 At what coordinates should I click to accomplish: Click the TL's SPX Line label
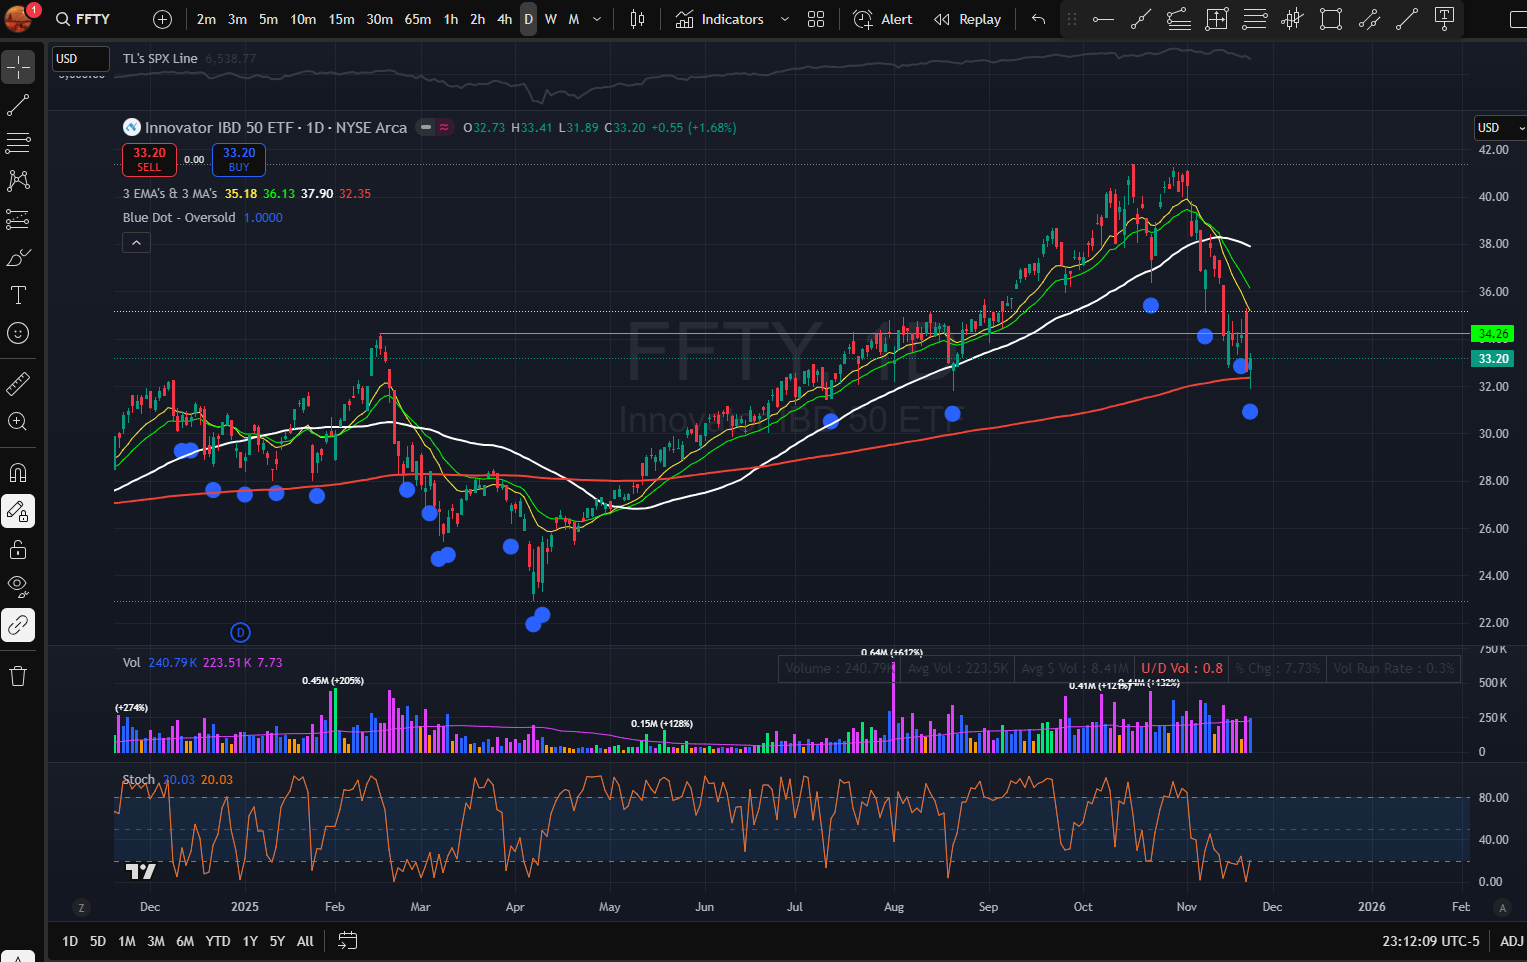point(160,59)
